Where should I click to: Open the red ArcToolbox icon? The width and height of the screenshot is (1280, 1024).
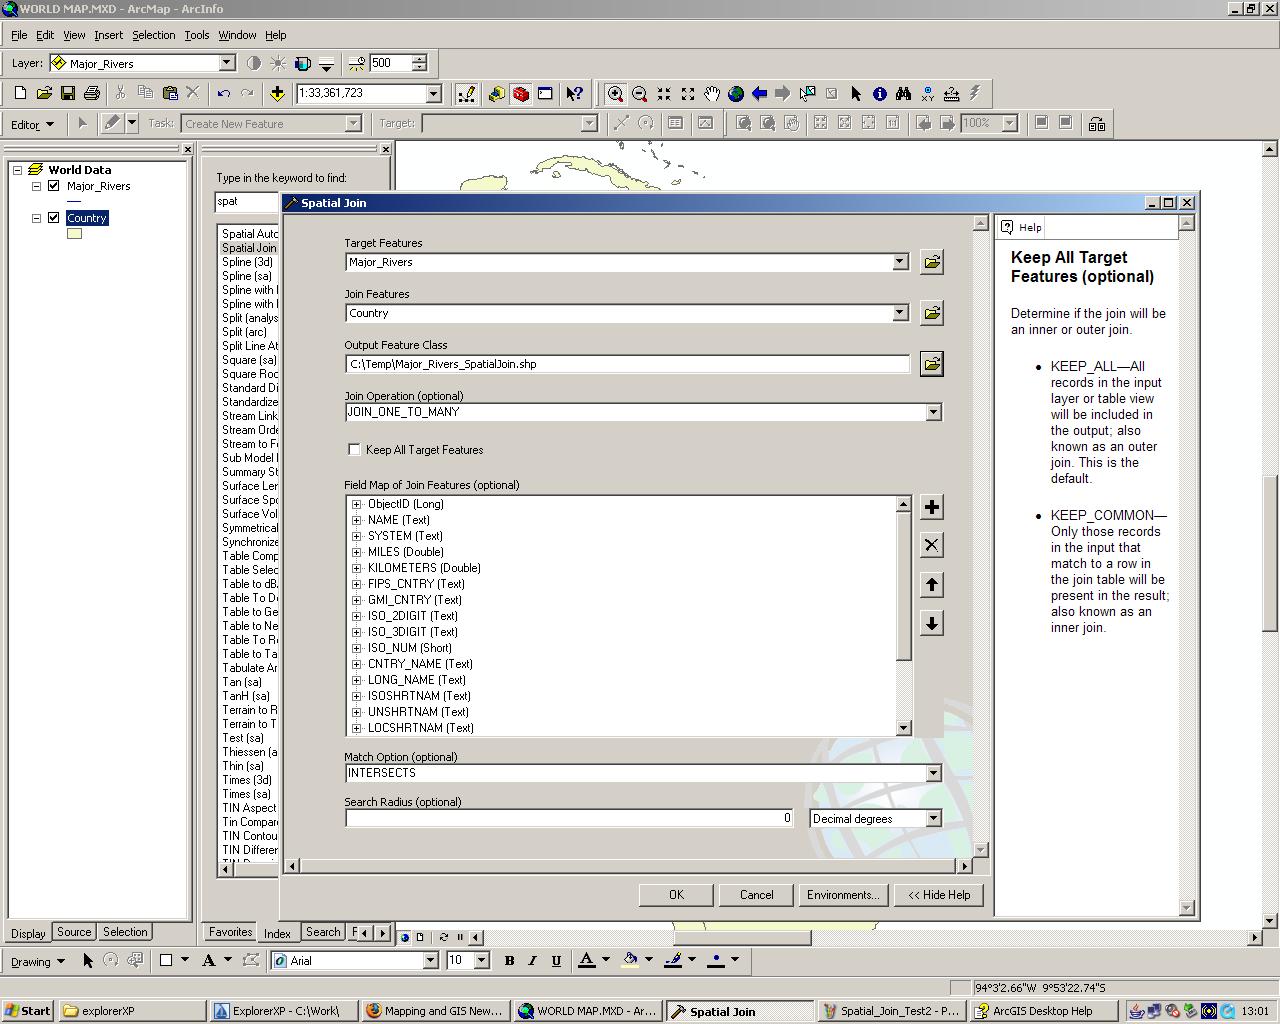[x=521, y=93]
